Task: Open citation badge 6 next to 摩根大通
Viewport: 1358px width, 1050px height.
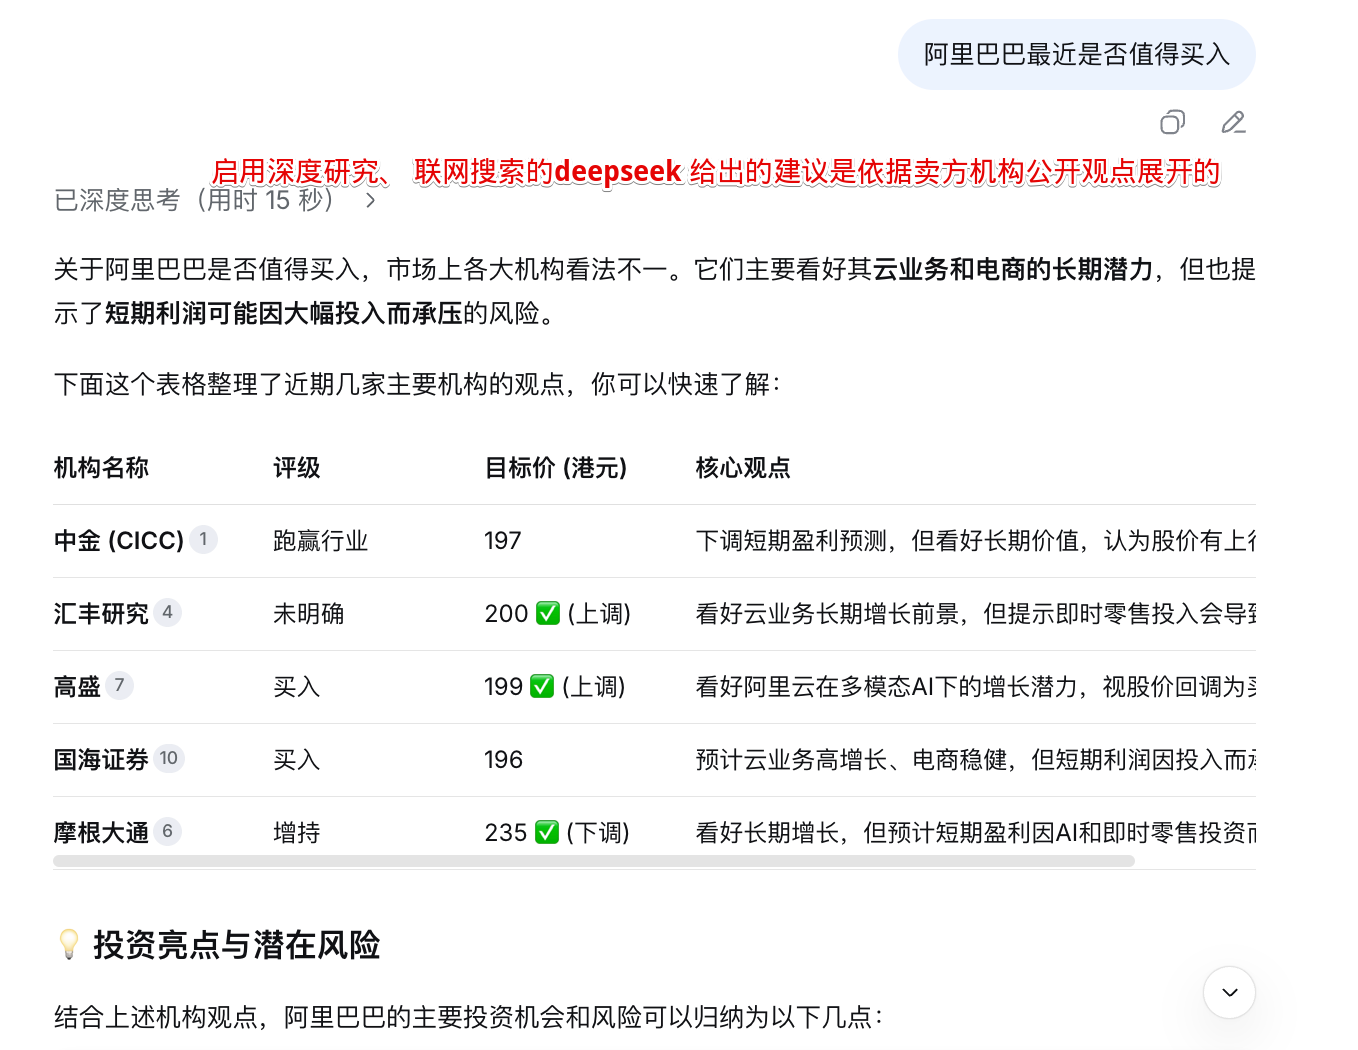Action: pos(168,831)
